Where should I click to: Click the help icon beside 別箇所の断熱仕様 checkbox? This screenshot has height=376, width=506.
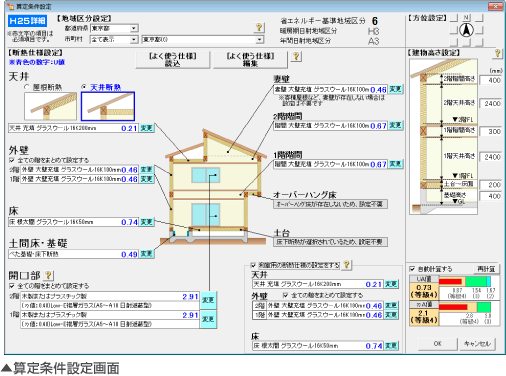pyautogui.click(x=347, y=265)
